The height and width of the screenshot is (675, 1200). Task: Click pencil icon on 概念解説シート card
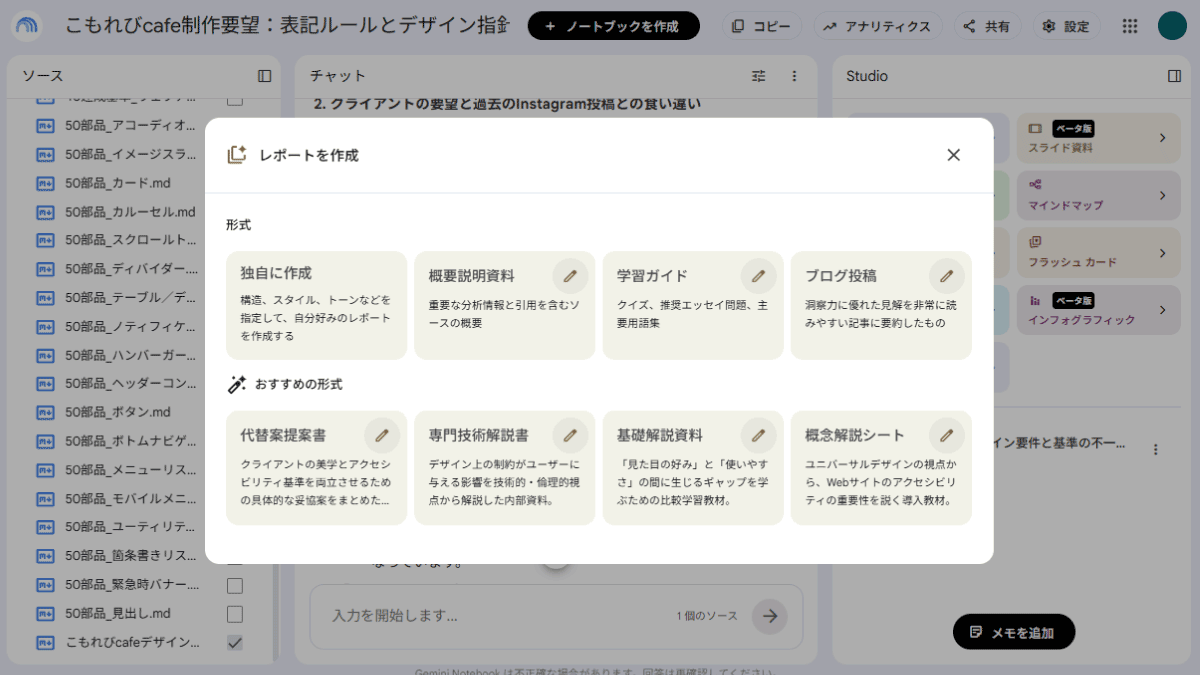tap(946, 435)
